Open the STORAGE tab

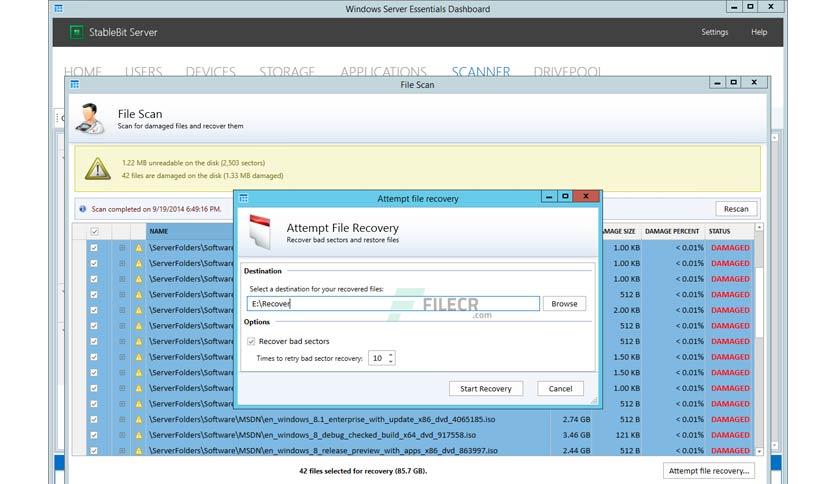(287, 71)
